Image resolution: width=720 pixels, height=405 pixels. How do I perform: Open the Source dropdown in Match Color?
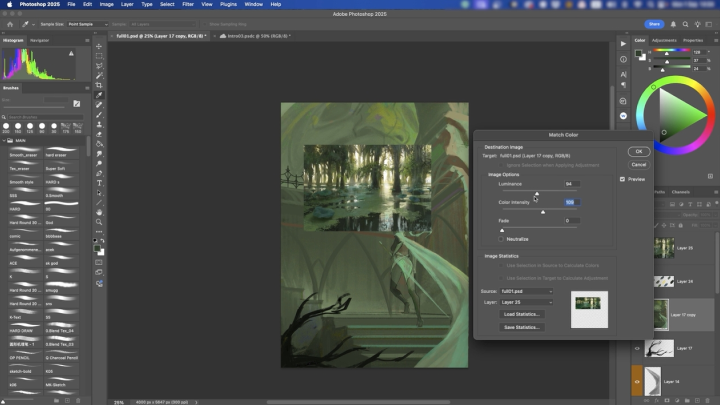coord(526,291)
